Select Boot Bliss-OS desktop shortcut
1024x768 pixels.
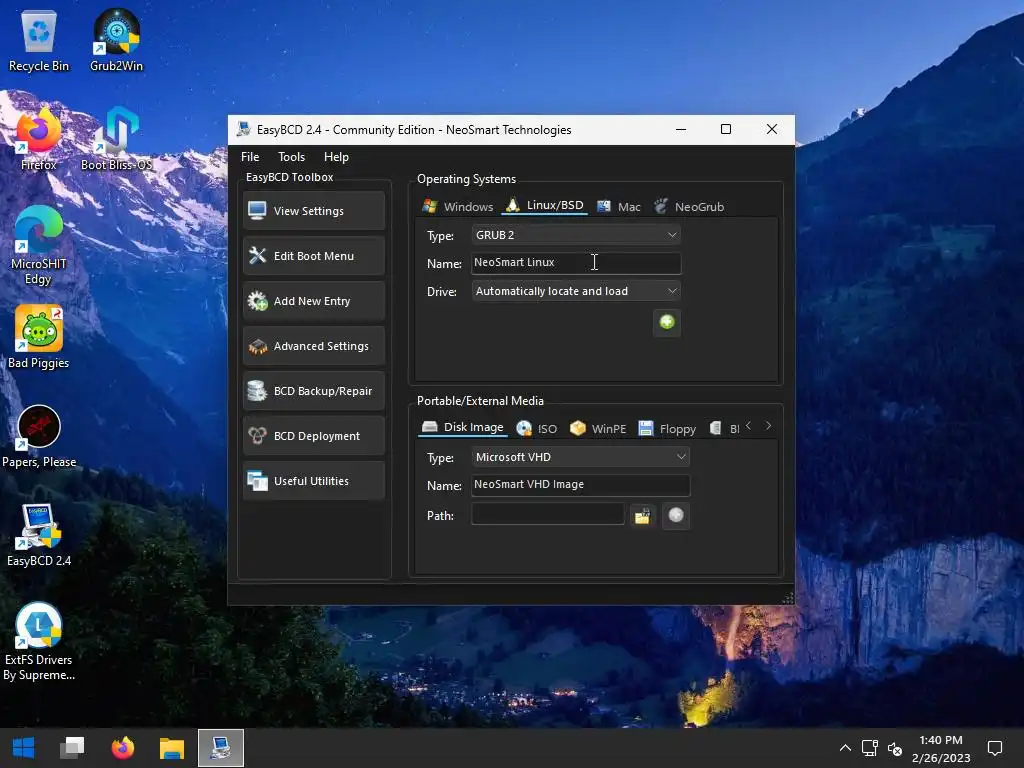pos(116,140)
